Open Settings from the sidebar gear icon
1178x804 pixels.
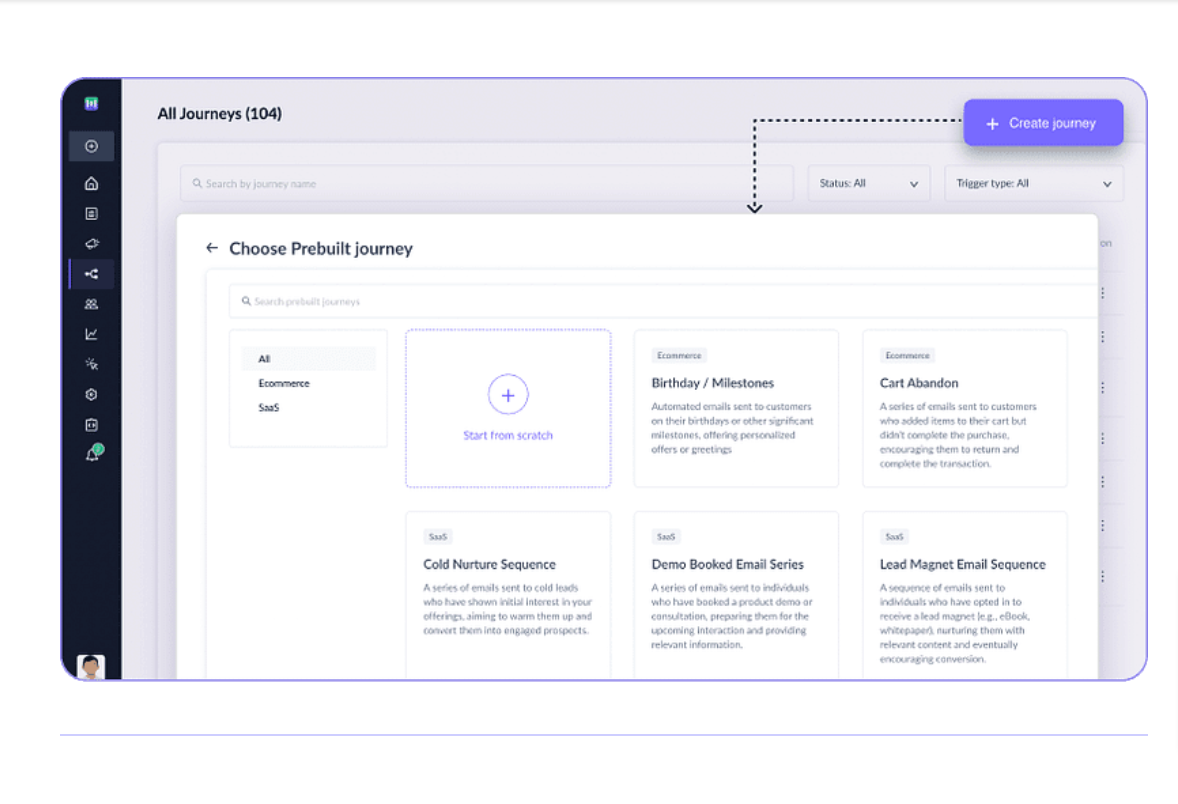[91, 394]
